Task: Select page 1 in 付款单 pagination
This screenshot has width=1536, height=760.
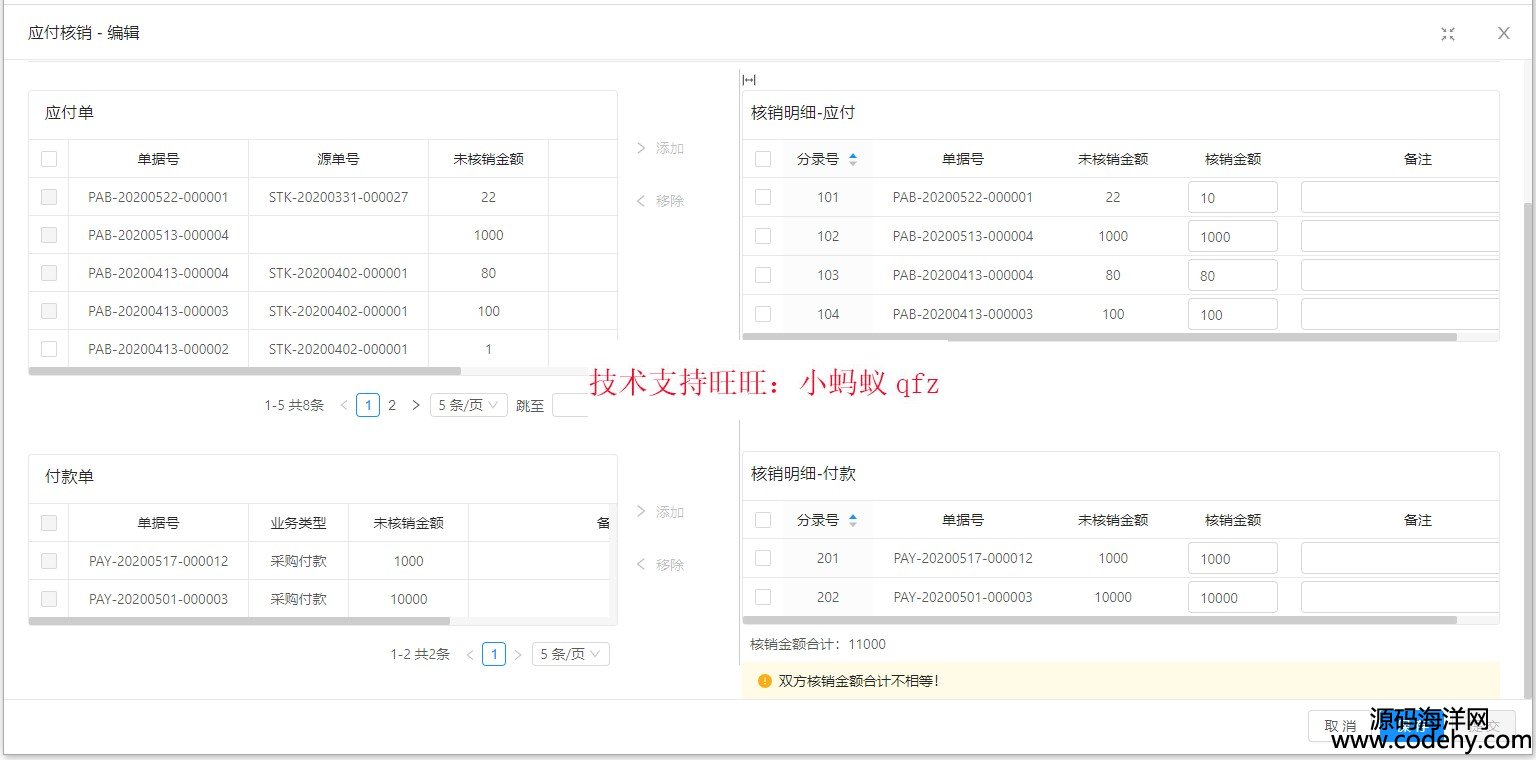Action: tap(494, 655)
